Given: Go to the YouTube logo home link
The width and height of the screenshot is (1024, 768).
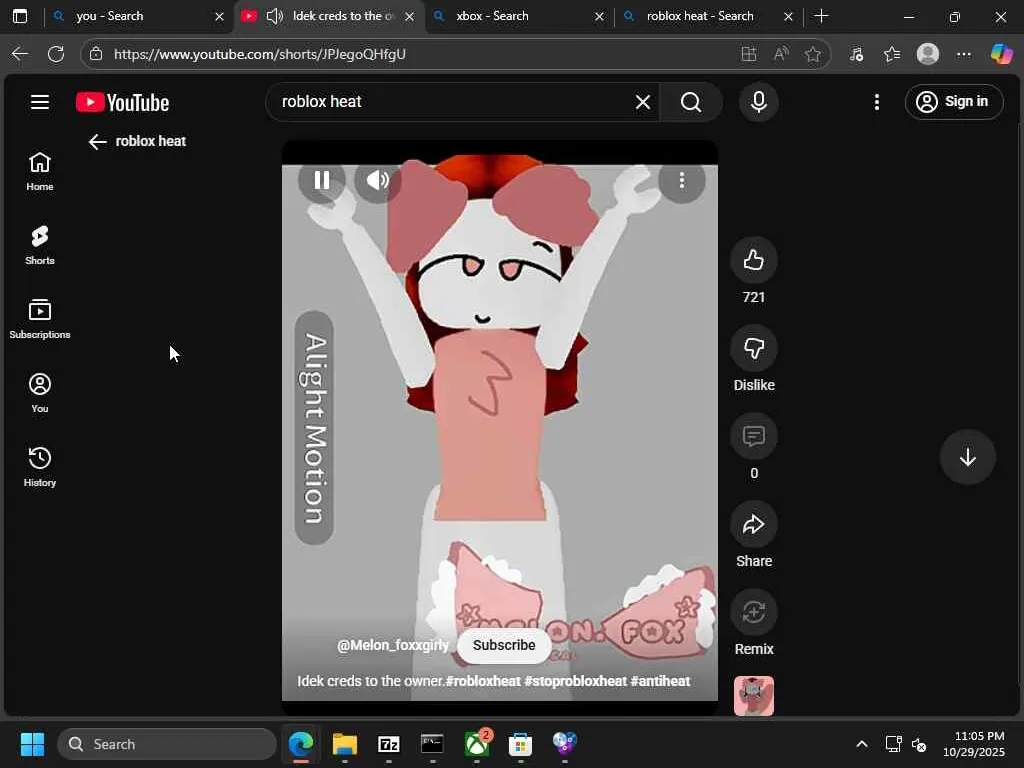Looking at the screenshot, I should click(123, 103).
